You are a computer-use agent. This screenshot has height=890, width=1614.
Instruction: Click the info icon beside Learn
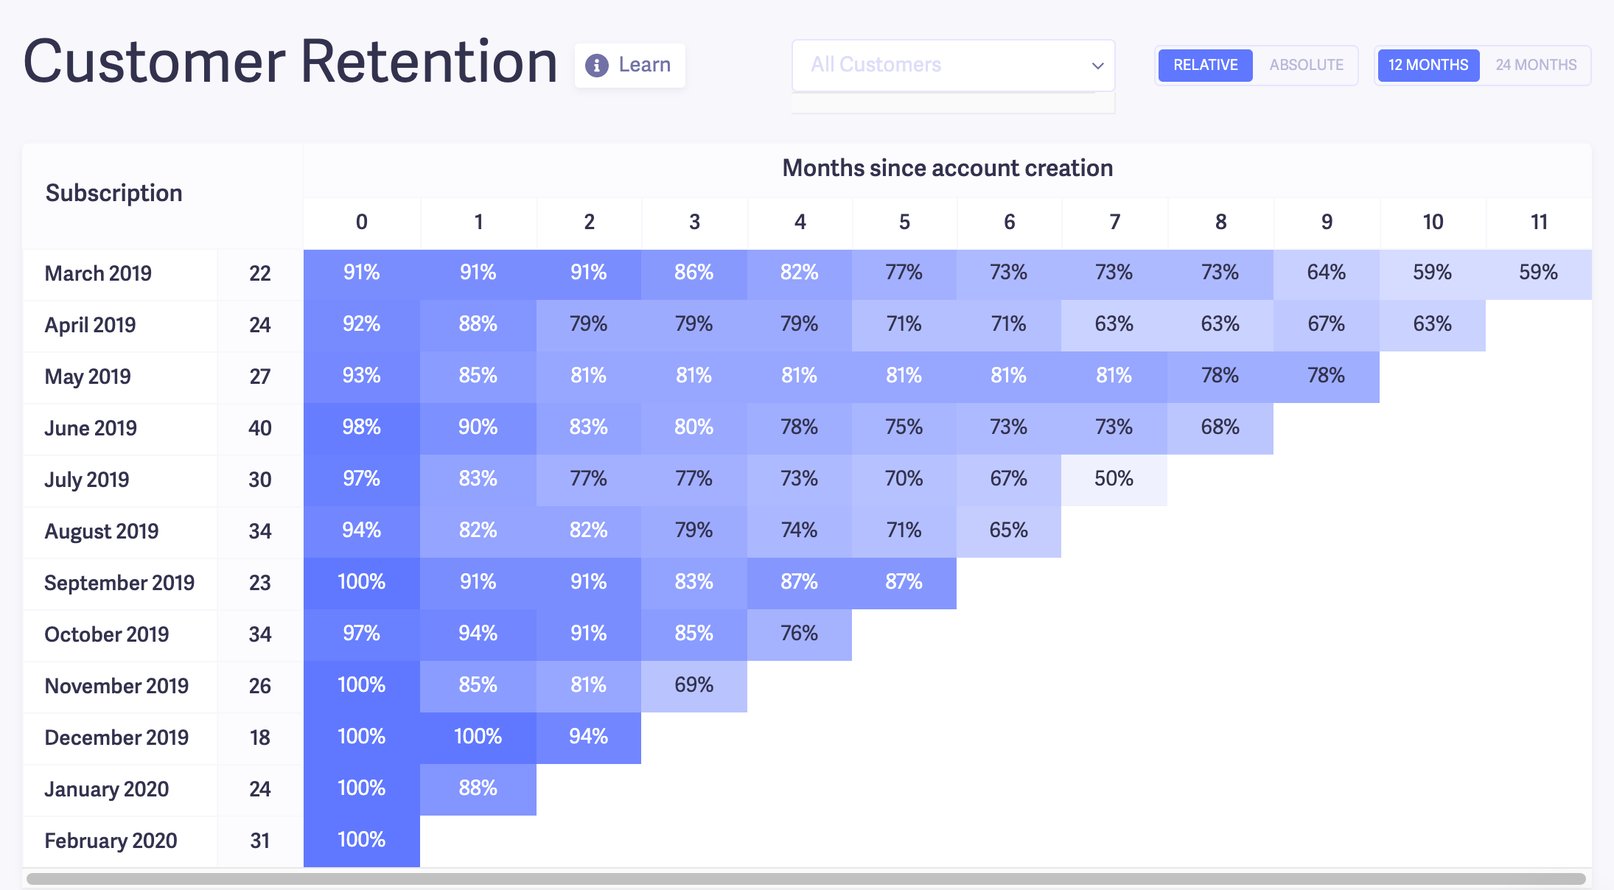click(597, 64)
